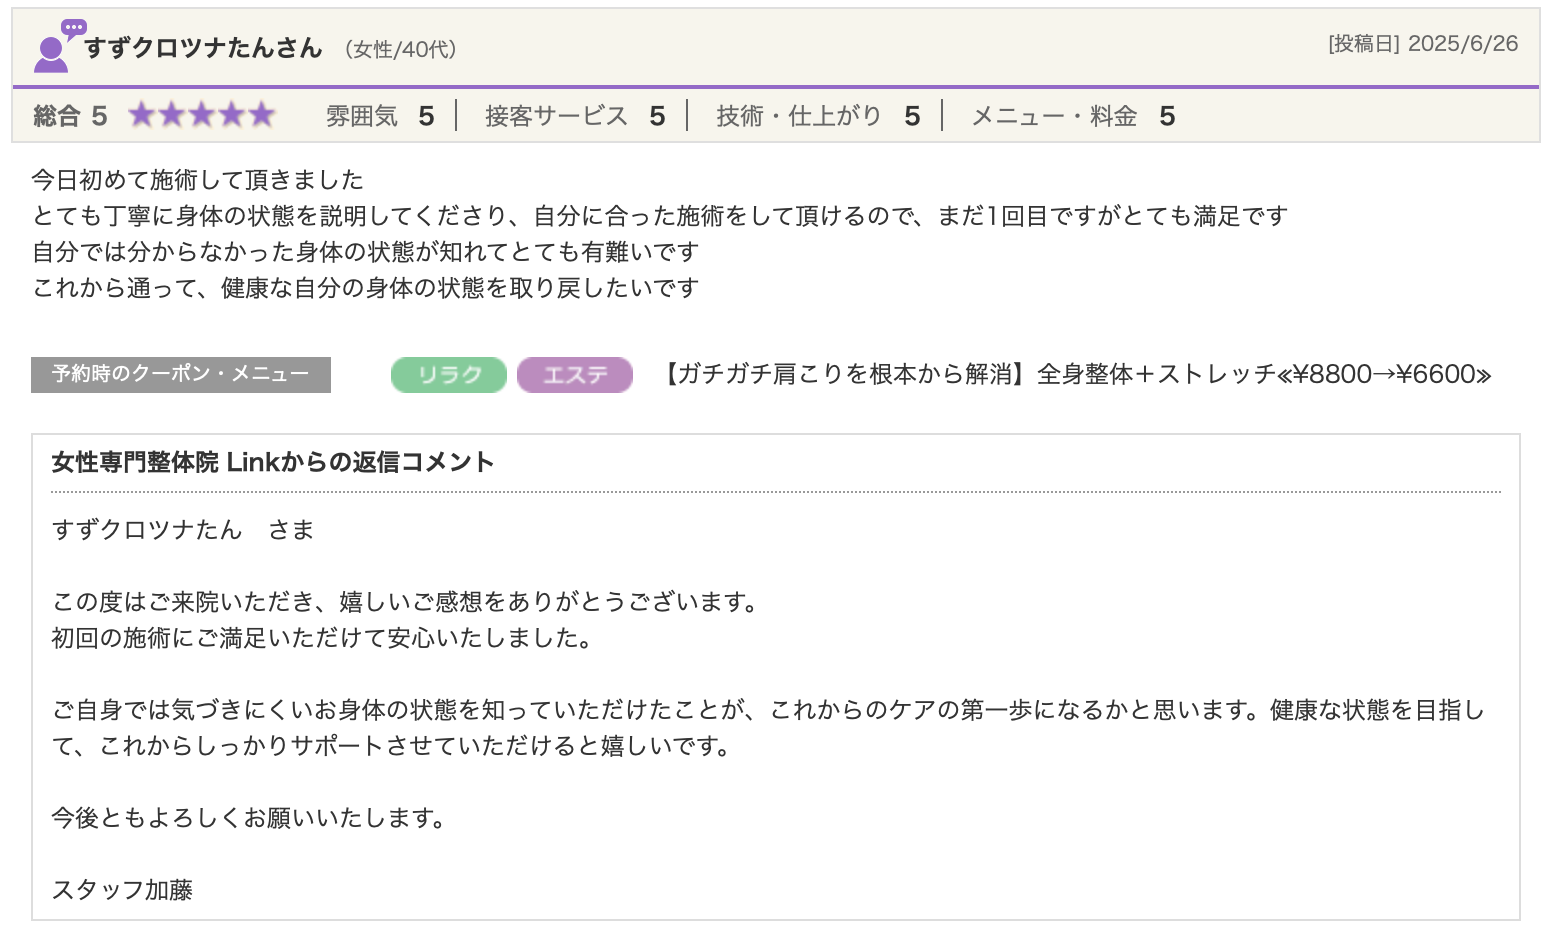Click the green リラク tag badge

pos(449,375)
